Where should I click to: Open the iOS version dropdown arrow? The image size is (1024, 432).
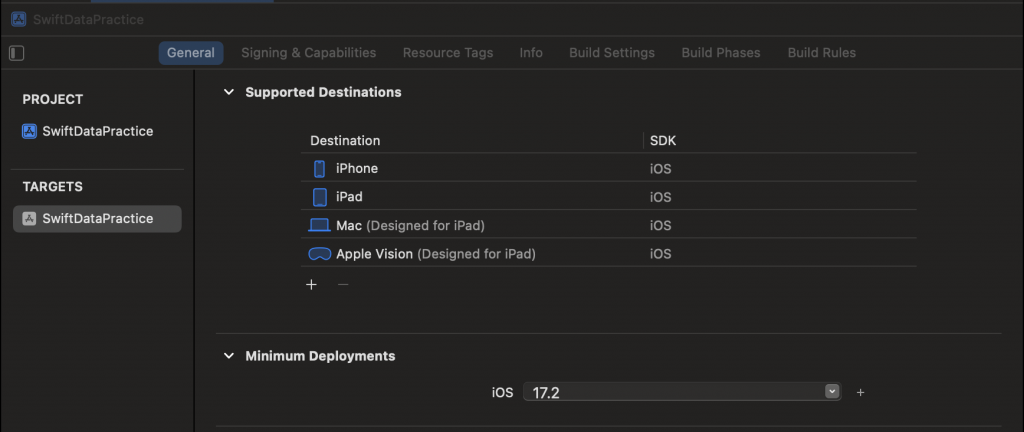click(832, 392)
